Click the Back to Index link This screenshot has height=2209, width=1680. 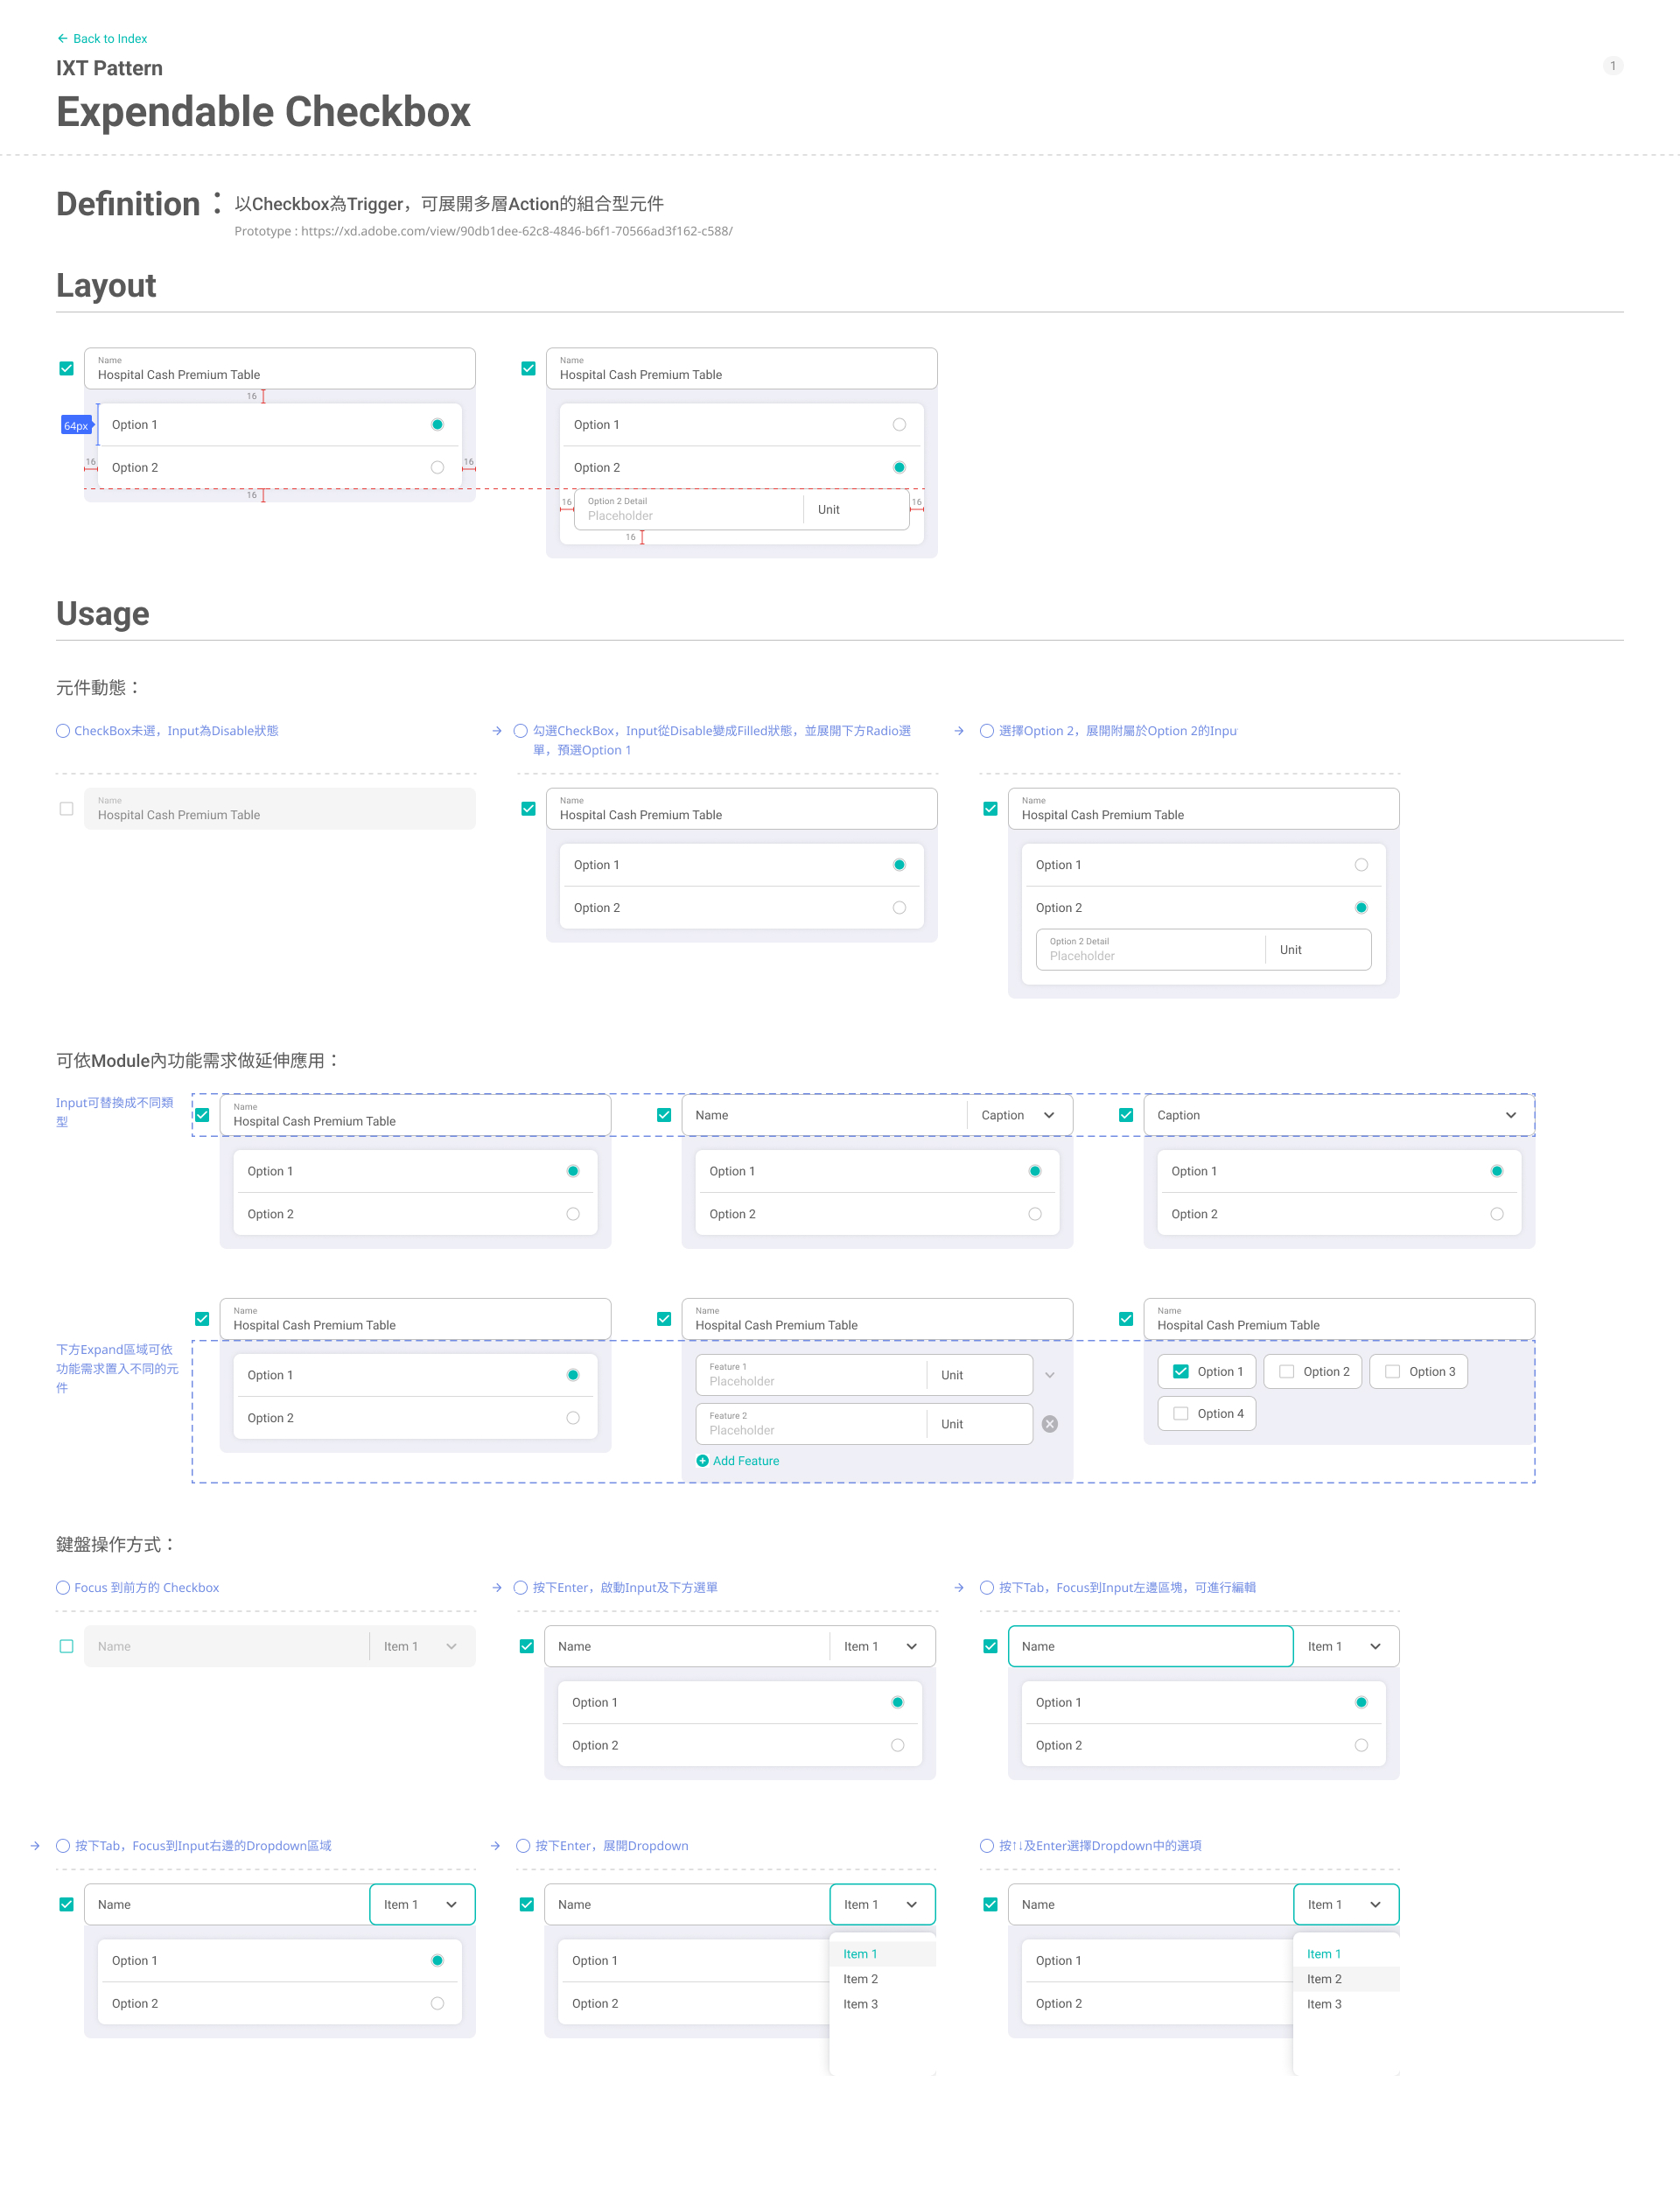[x=109, y=39]
